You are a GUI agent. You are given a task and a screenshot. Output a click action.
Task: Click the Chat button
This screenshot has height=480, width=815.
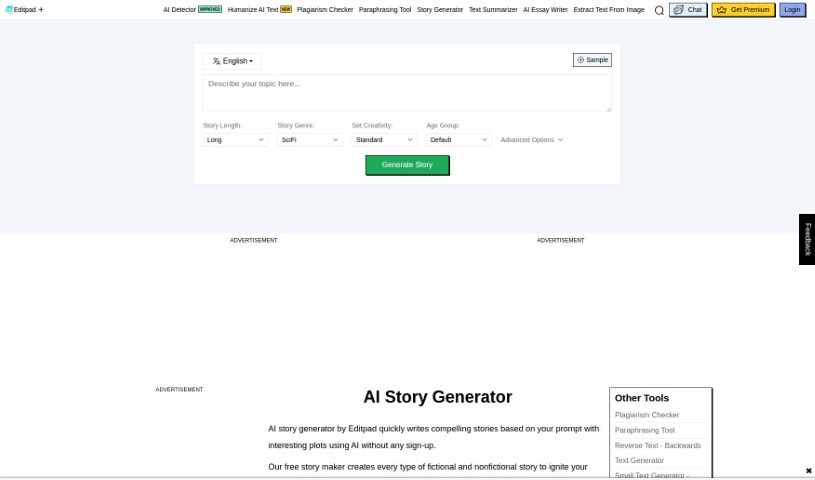(688, 10)
